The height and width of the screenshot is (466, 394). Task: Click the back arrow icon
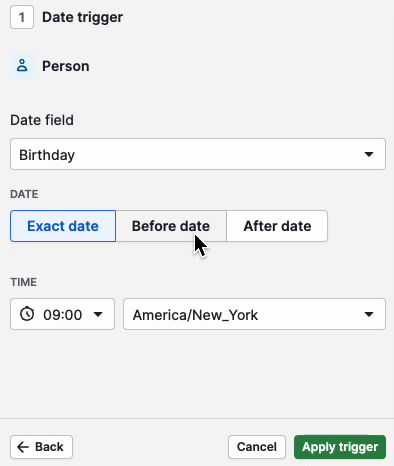coord(23,447)
